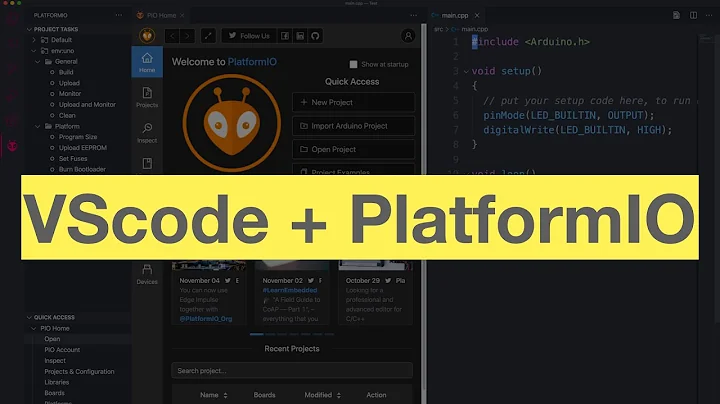Go back with the left arrow
This screenshot has width=720, height=404.
coord(172,36)
